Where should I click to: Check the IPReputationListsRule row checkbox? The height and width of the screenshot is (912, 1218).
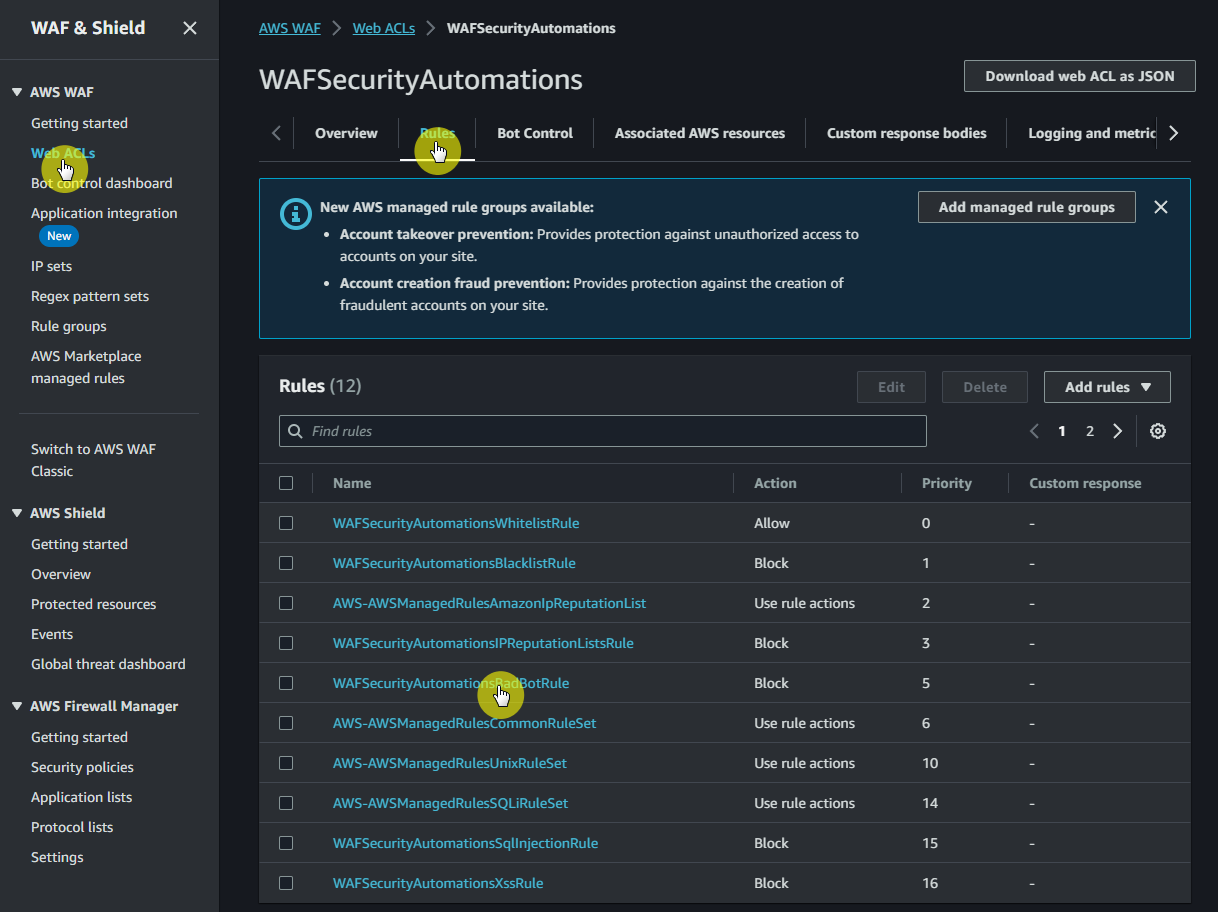[x=286, y=643]
